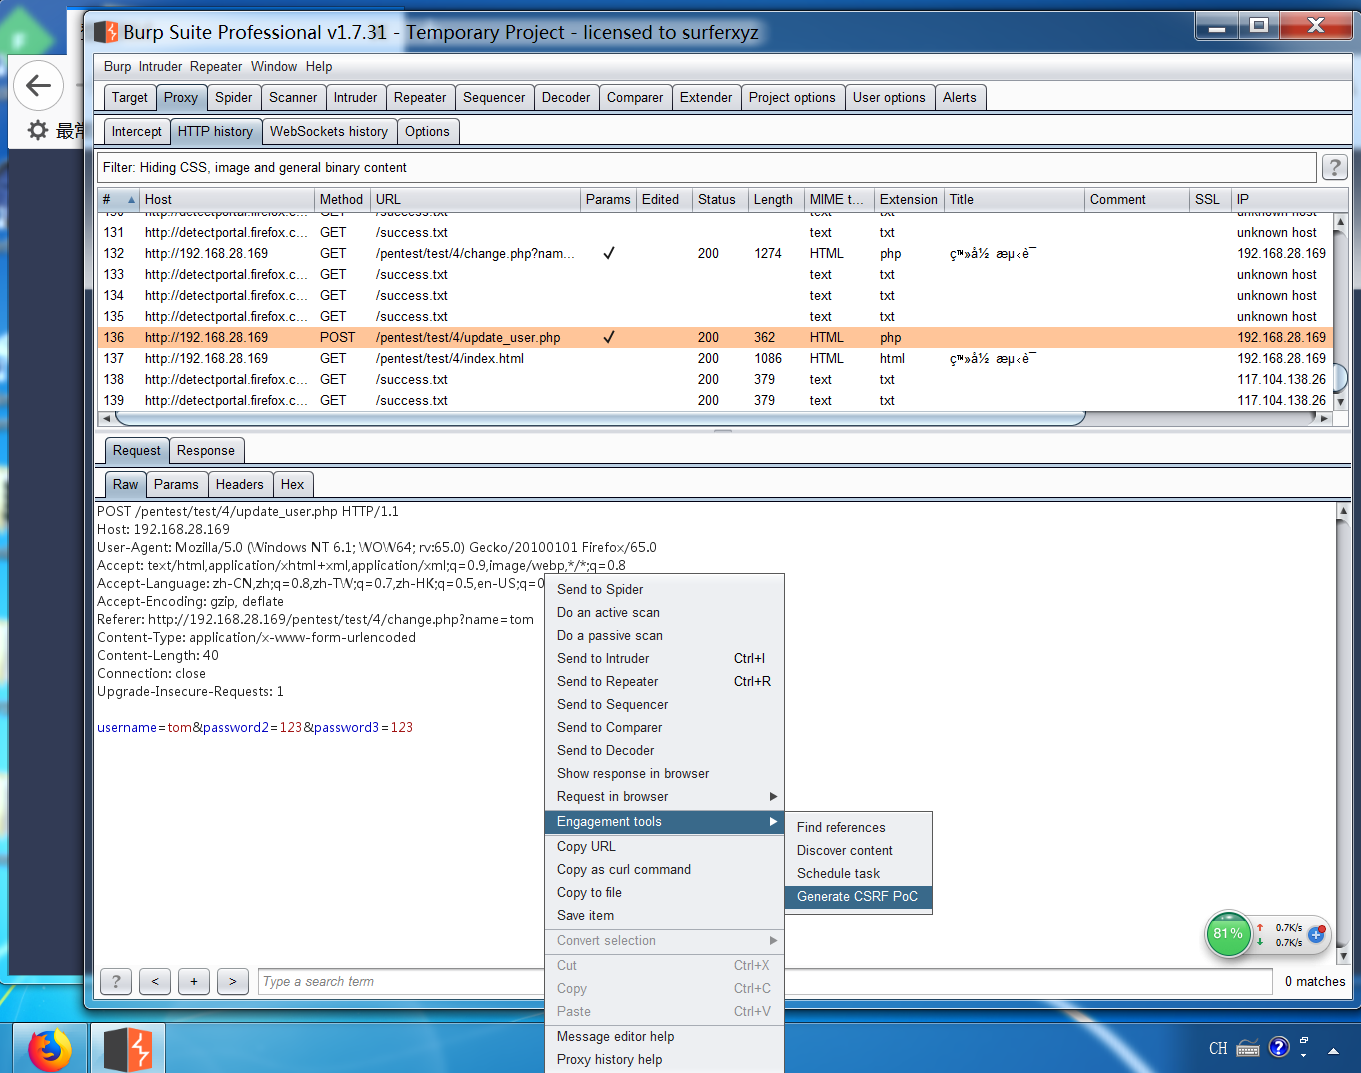Choose Do an active scan
Viewport: 1361px width, 1073px height.
pos(664,612)
